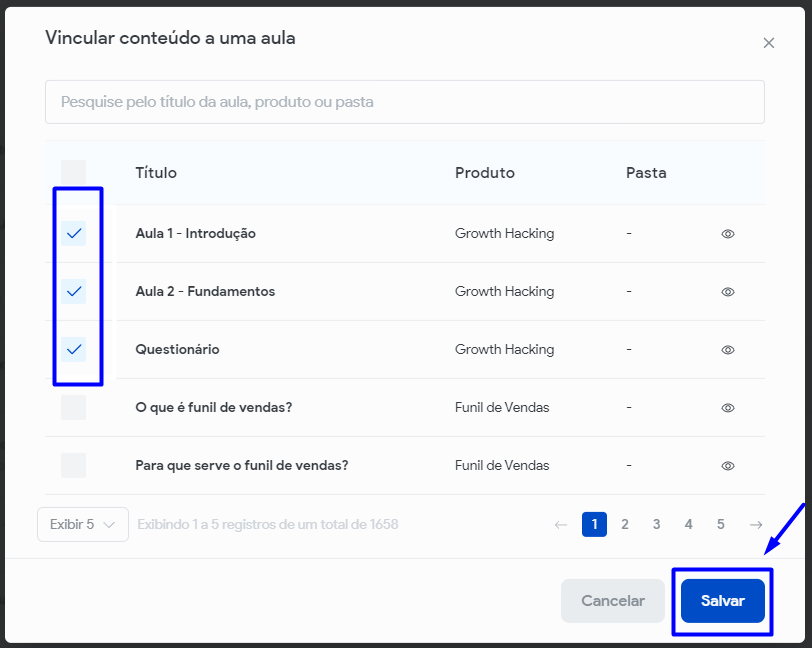The height and width of the screenshot is (648, 812).
Task: Deselect the Aula 2 - Fundamentos row
Action: tap(73, 292)
